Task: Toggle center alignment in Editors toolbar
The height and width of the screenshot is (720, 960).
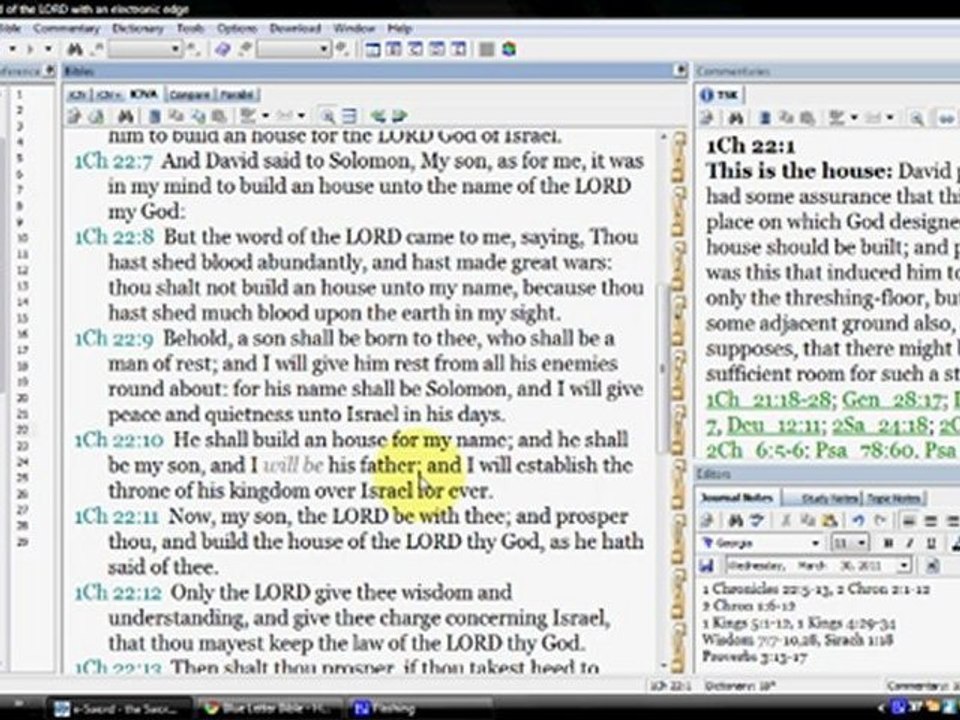Action: pyautogui.click(x=931, y=521)
